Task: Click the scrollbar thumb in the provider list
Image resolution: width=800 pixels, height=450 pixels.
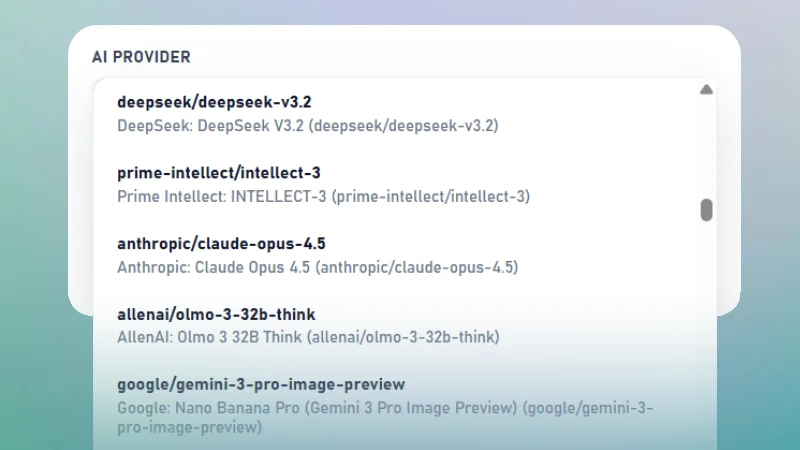Action: click(706, 210)
